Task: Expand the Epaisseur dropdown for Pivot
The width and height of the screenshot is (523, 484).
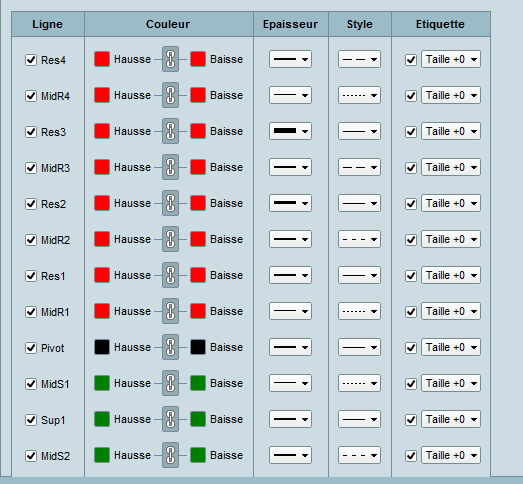Action: 290,347
